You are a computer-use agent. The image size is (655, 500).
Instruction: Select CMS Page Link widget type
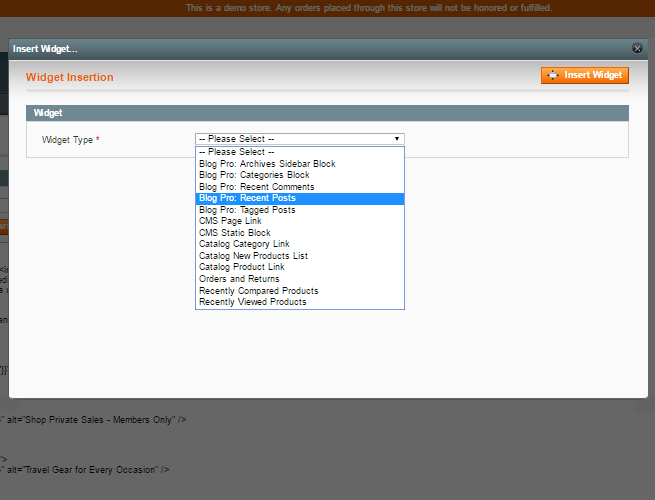click(230, 221)
